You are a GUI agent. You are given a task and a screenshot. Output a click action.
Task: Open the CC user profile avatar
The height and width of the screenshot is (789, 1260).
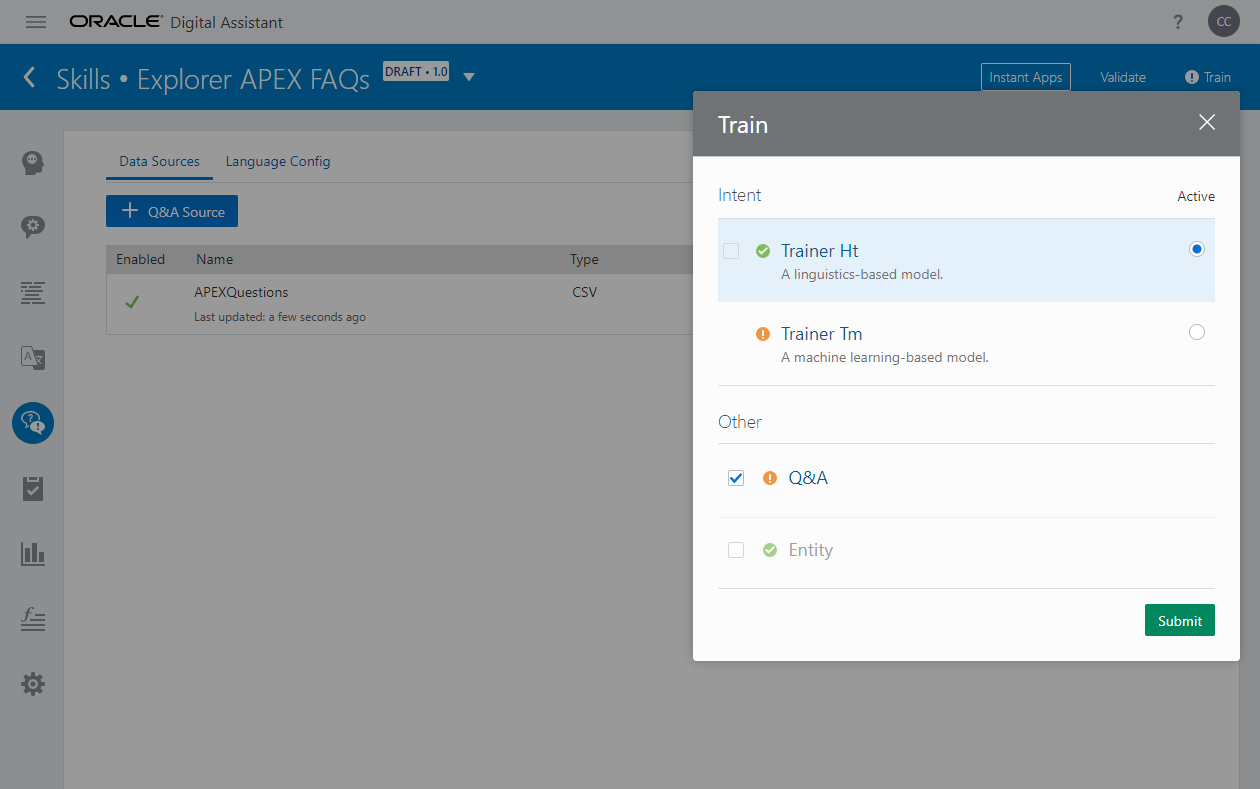(1224, 22)
